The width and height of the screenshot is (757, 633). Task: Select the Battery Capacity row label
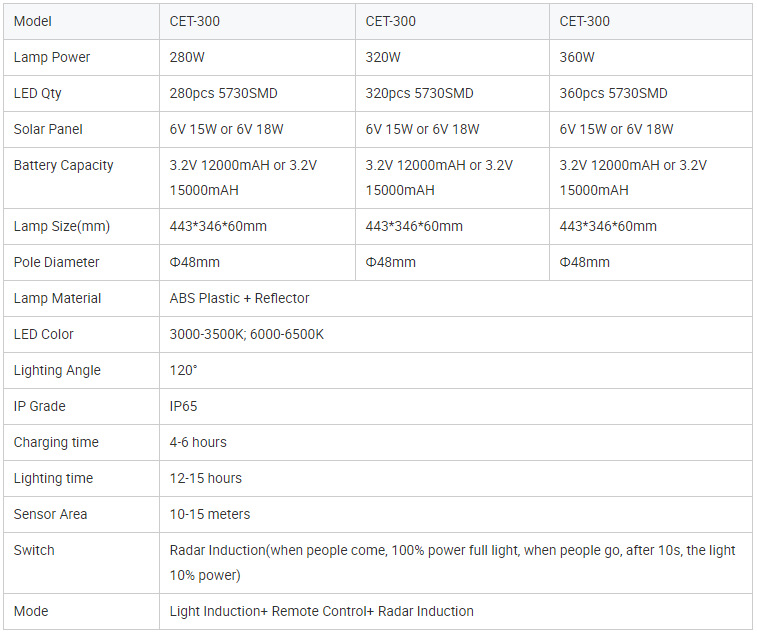click(x=63, y=166)
